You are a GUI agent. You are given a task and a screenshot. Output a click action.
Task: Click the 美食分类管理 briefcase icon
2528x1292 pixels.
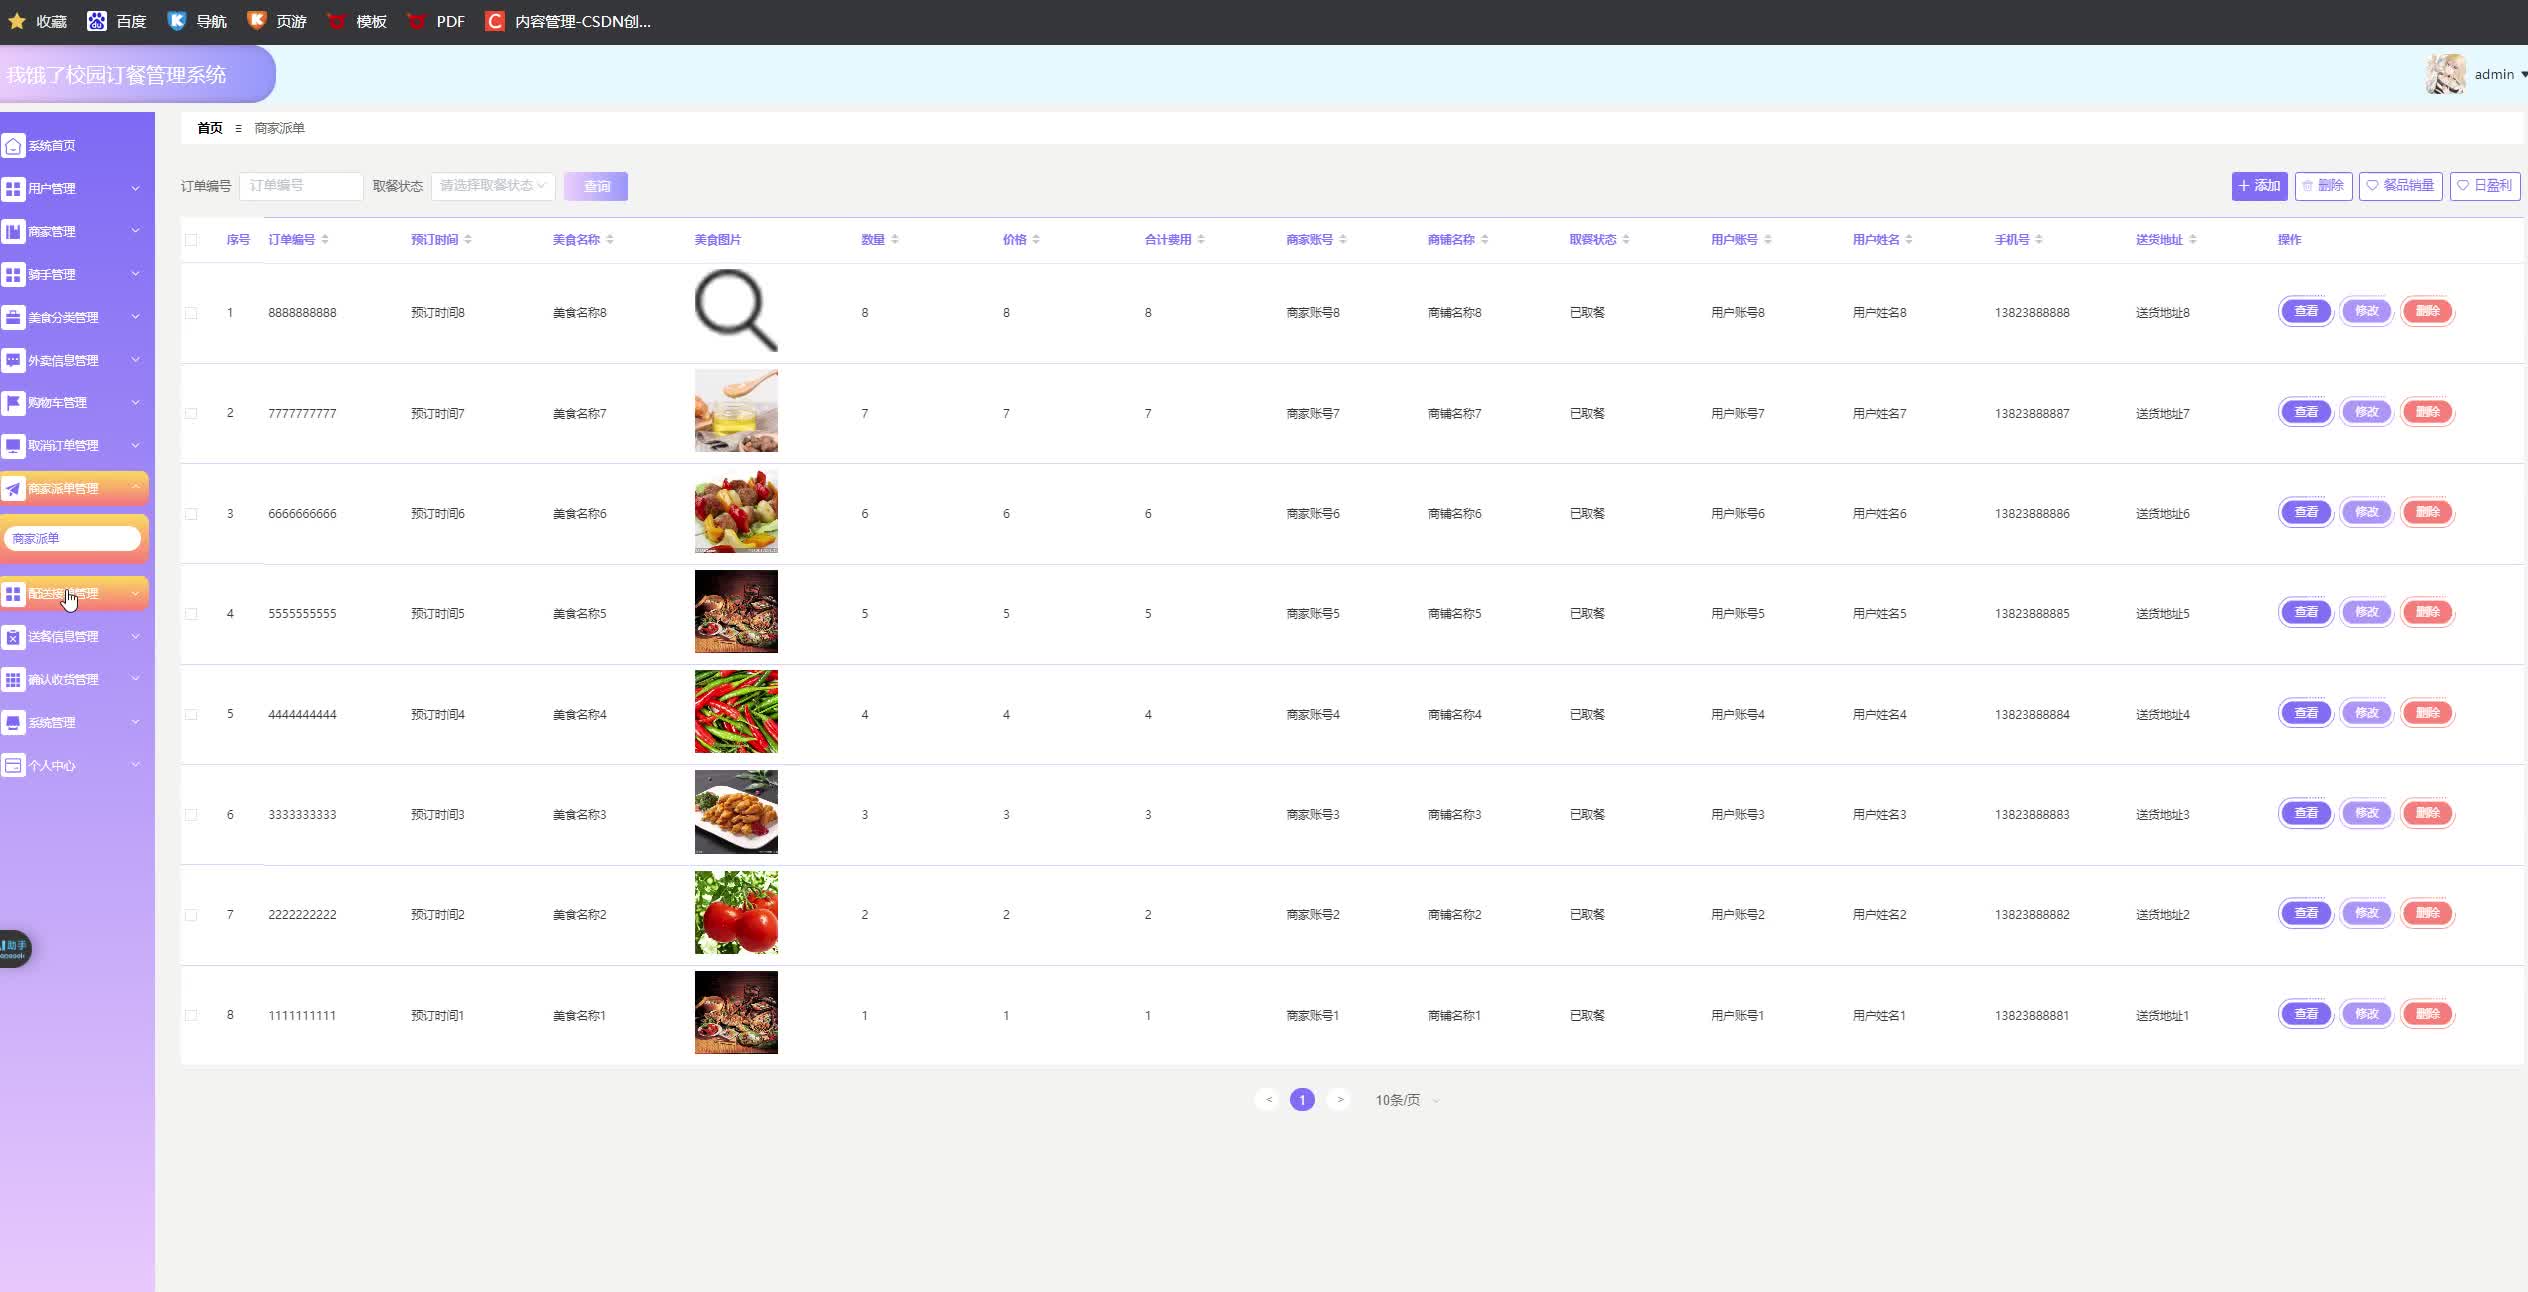tap(13, 318)
